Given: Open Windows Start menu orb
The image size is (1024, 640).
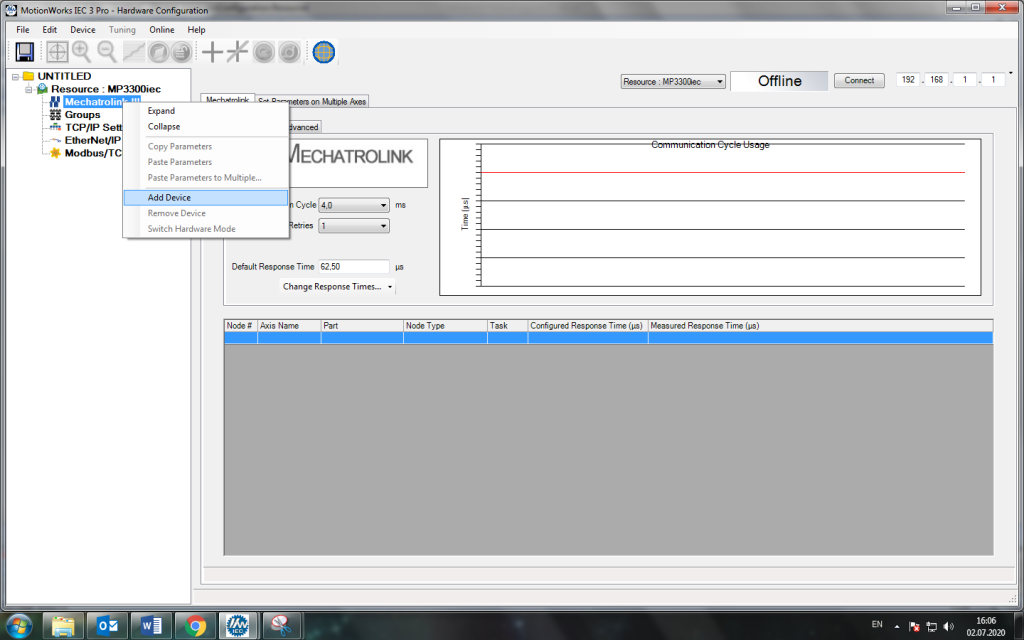Looking at the screenshot, I should pyautogui.click(x=18, y=626).
